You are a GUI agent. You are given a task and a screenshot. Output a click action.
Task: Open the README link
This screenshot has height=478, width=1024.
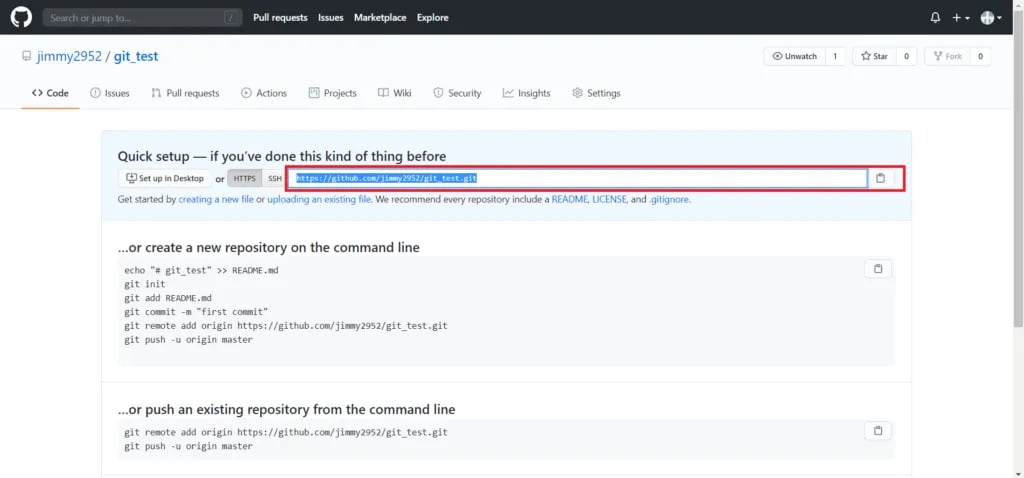(x=570, y=199)
